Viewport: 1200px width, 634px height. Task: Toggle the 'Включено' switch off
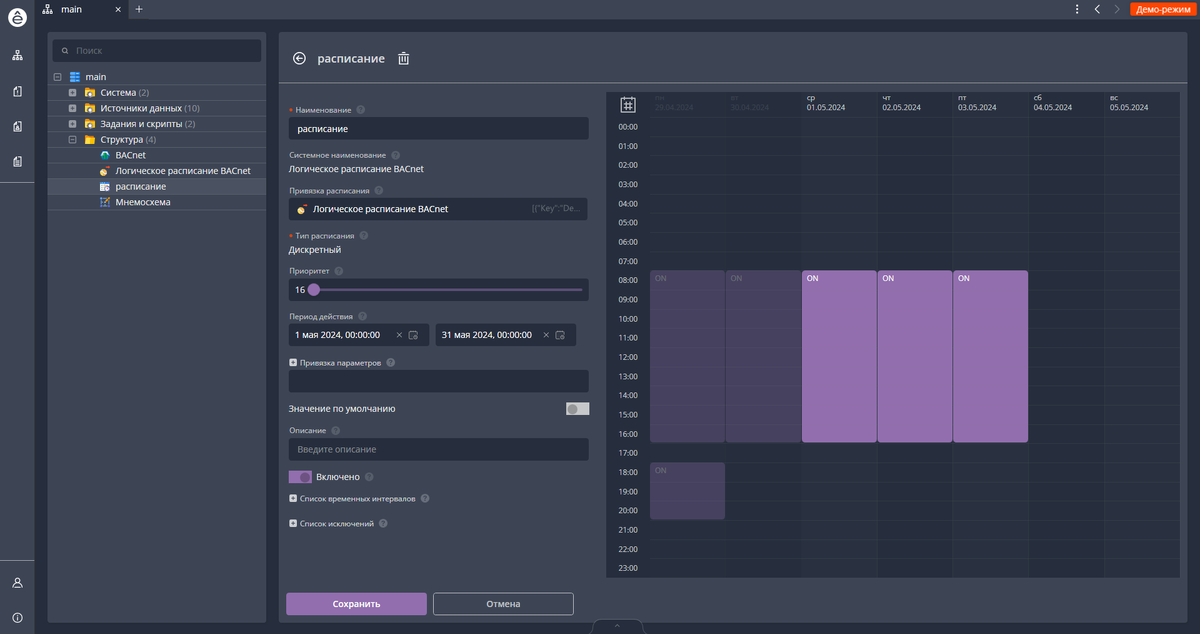click(x=300, y=477)
